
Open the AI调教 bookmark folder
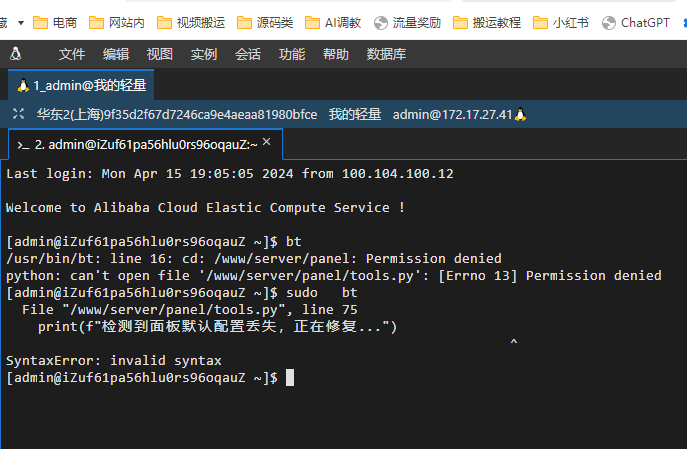coord(333,22)
